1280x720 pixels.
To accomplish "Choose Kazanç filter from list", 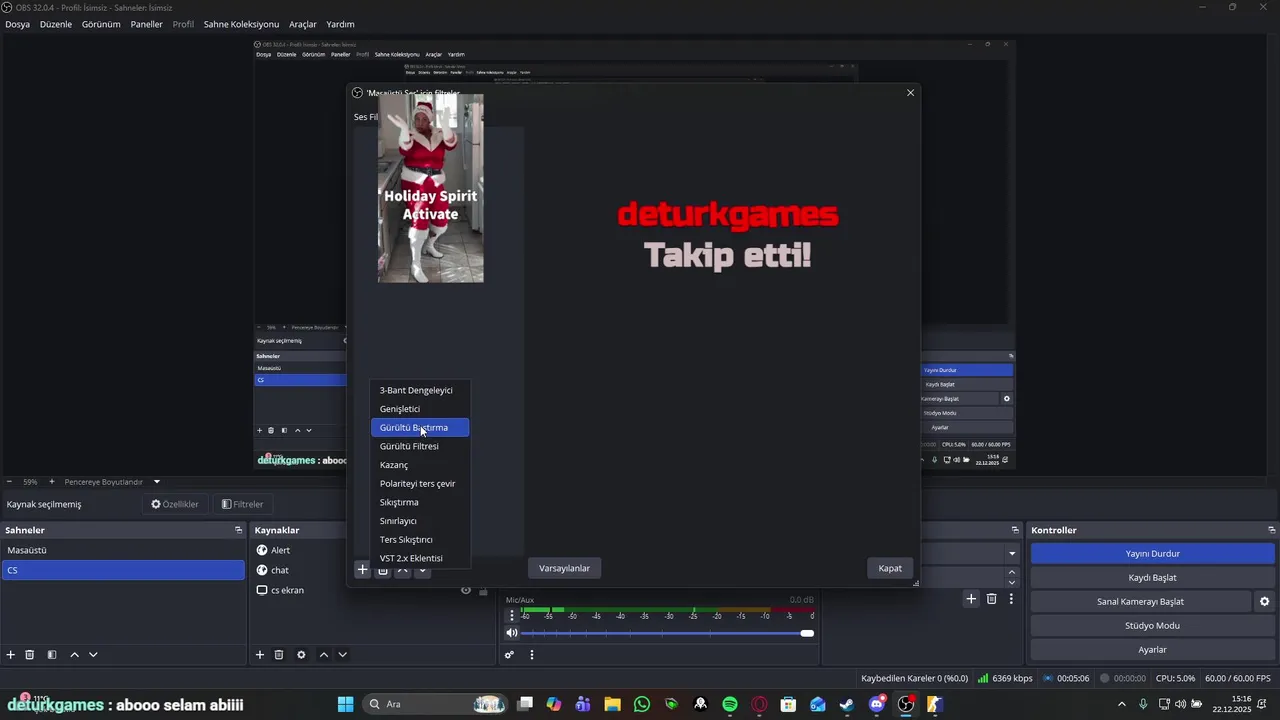I will coord(420,465).
